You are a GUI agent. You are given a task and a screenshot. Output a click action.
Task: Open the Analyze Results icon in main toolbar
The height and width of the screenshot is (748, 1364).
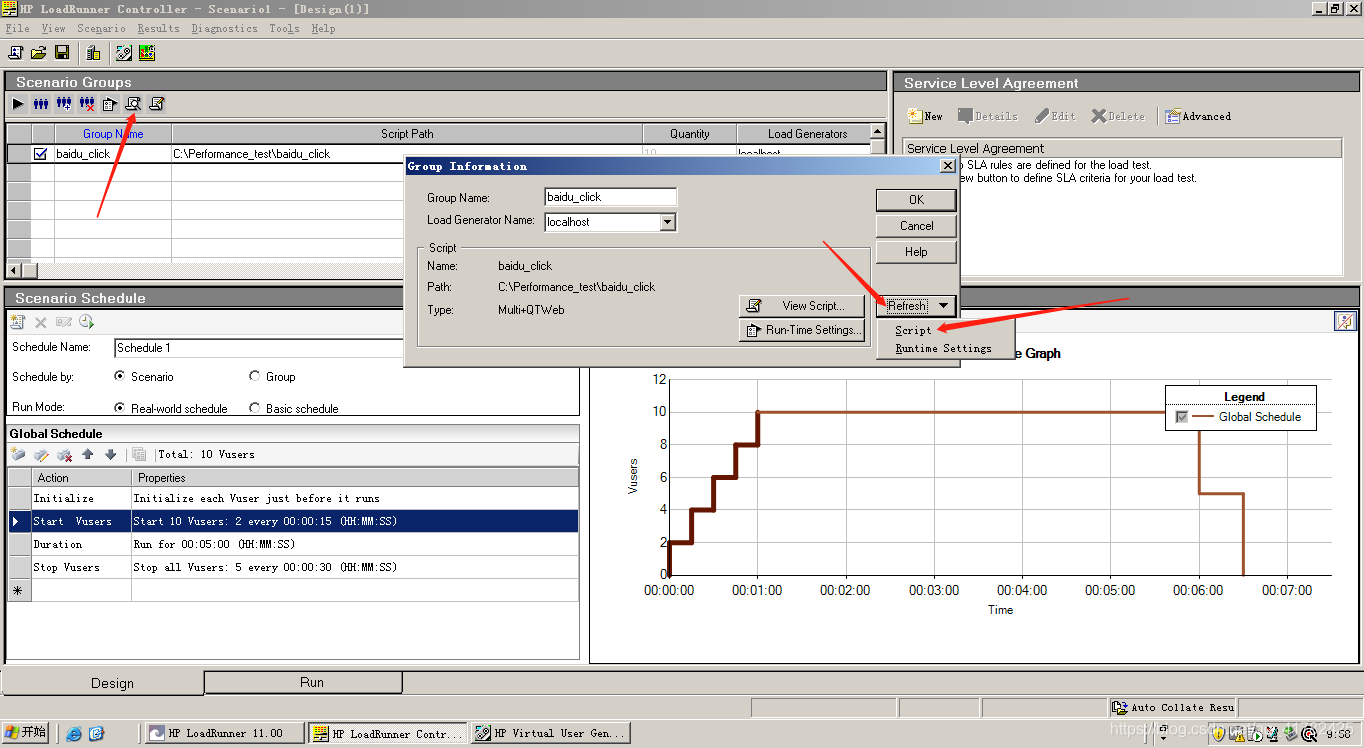click(146, 52)
